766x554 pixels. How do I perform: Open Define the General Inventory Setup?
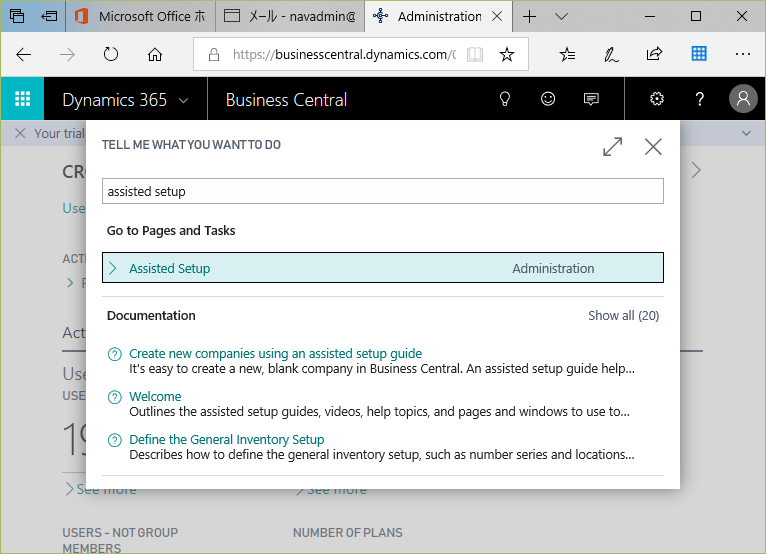coord(227,439)
